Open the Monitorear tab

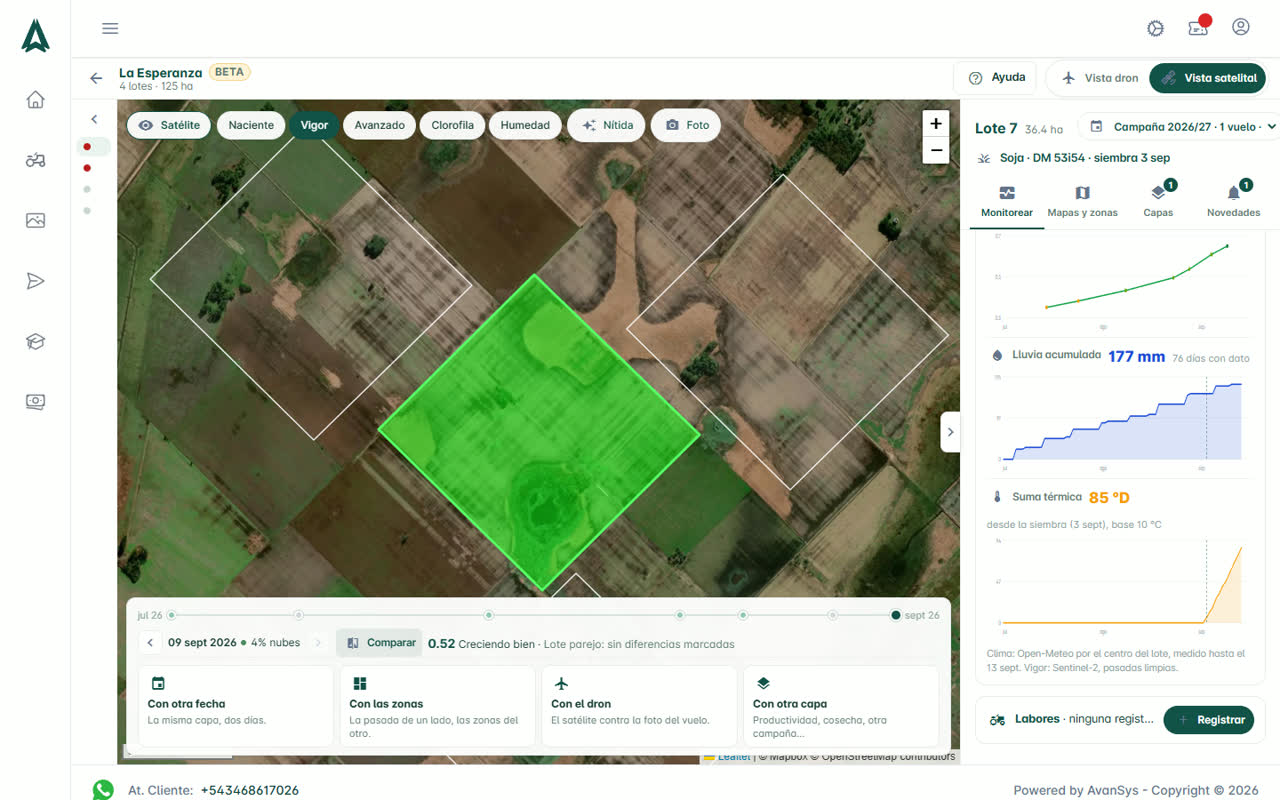(x=1007, y=201)
